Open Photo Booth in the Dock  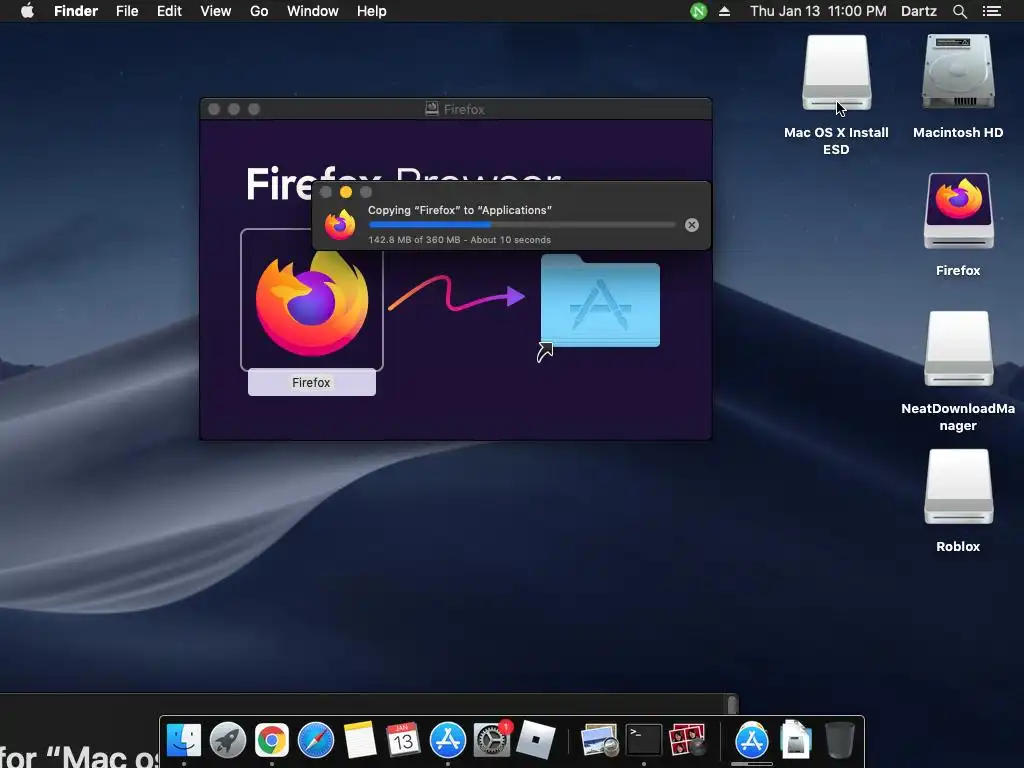[688, 741]
